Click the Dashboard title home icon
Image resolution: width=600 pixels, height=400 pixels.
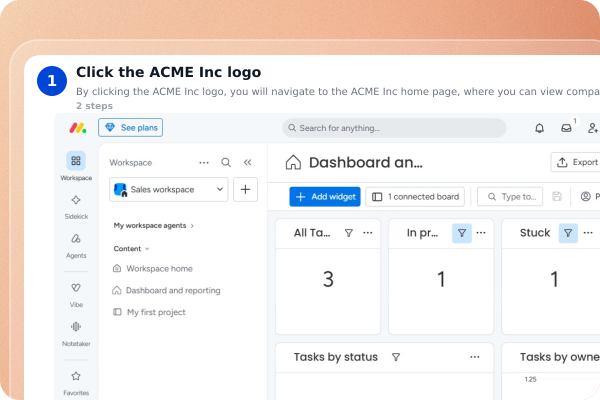click(x=293, y=162)
